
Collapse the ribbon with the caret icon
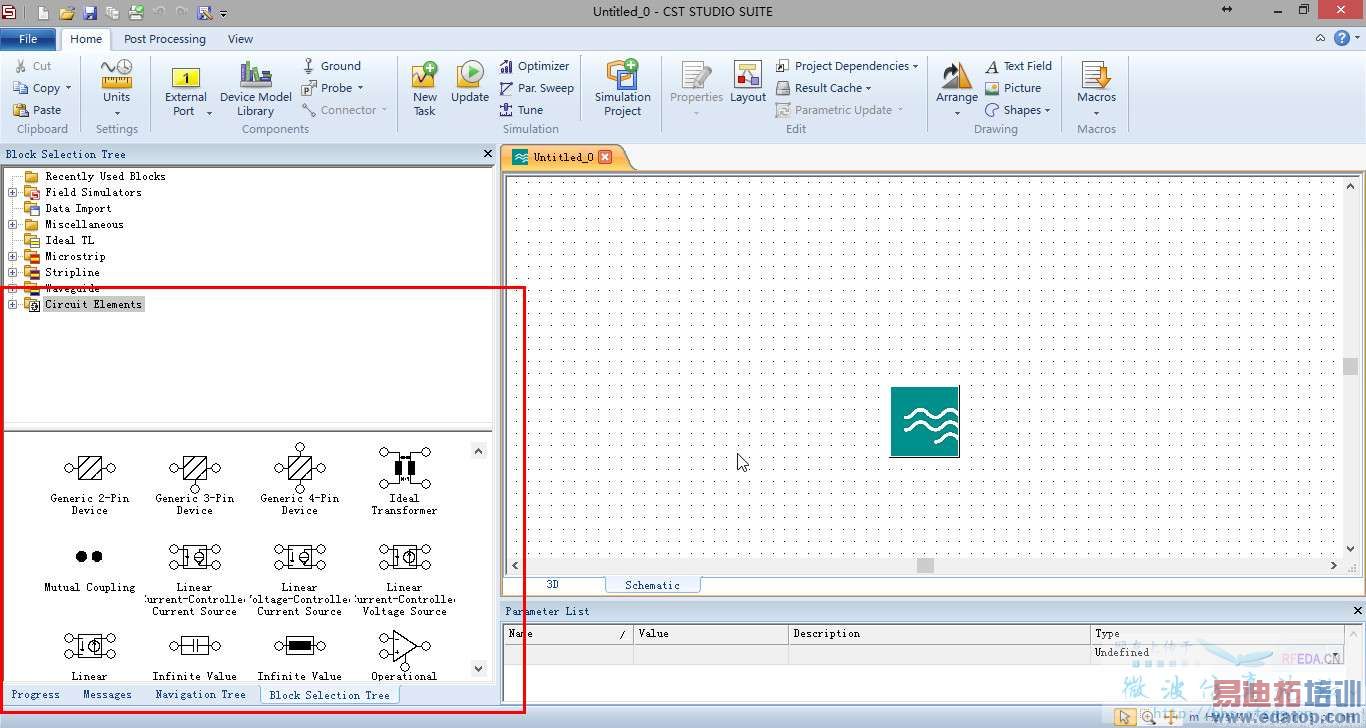[1320, 39]
